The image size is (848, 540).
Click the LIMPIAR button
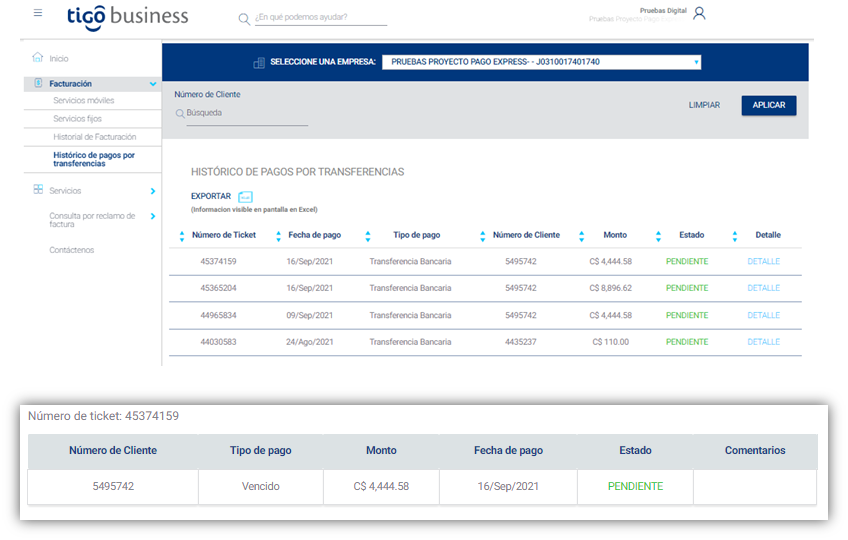pos(704,105)
